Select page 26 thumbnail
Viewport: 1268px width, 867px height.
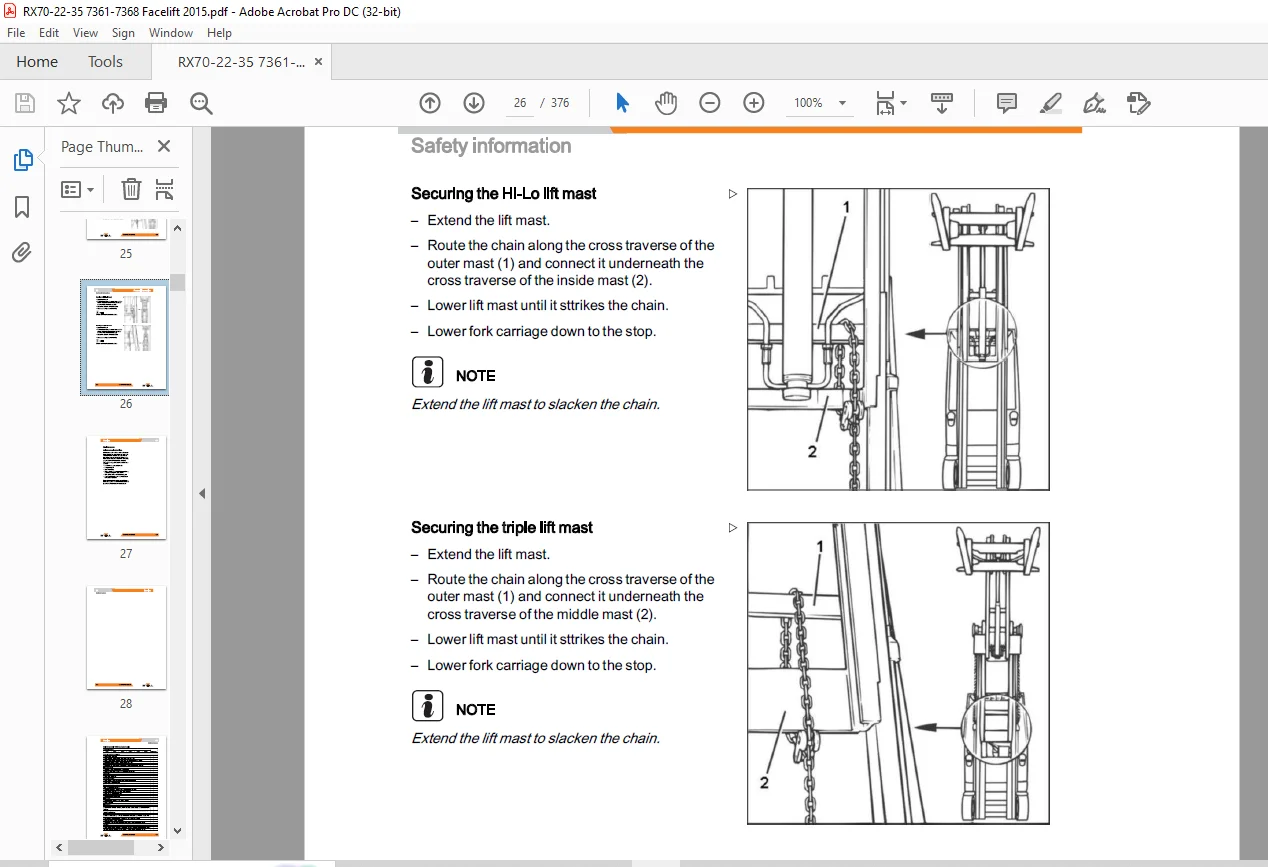click(126, 338)
